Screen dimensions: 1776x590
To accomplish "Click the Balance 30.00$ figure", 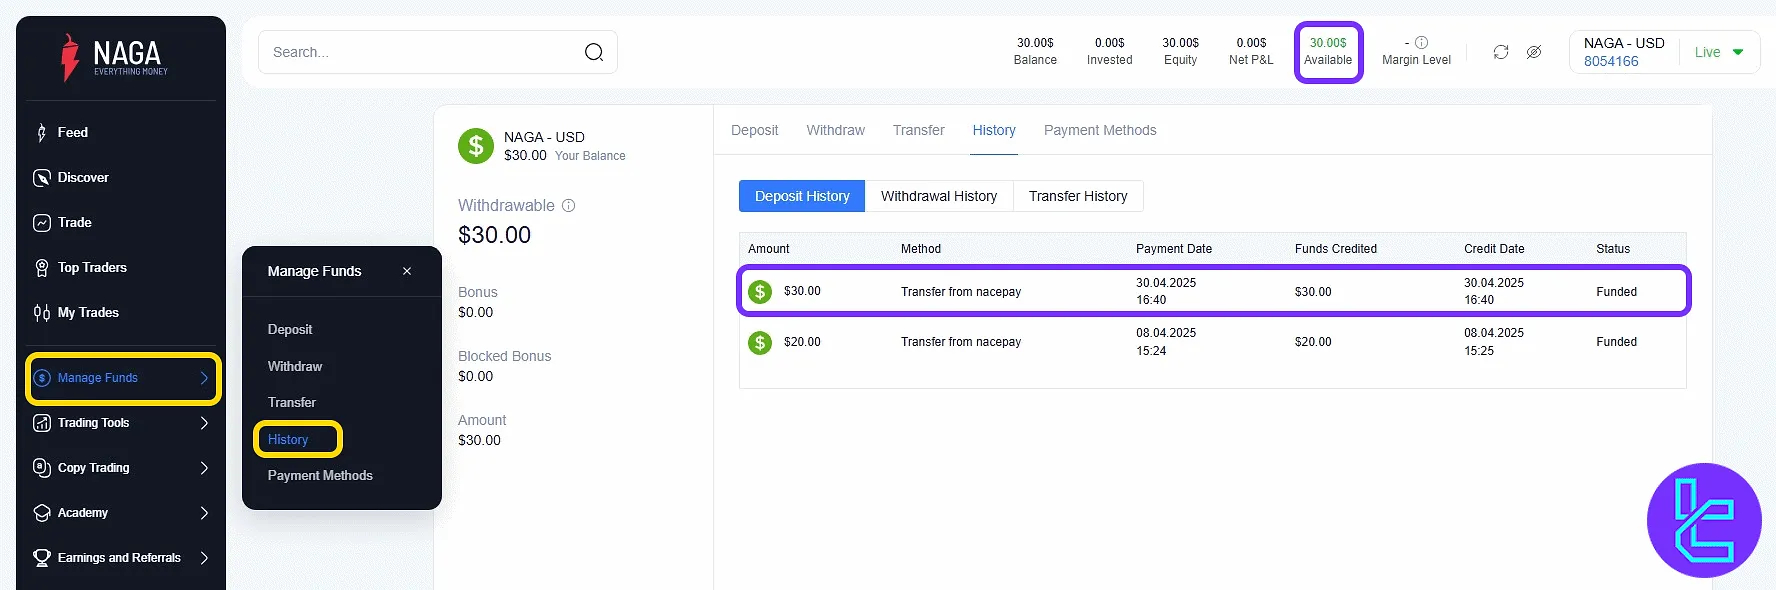I will coord(1035,43).
